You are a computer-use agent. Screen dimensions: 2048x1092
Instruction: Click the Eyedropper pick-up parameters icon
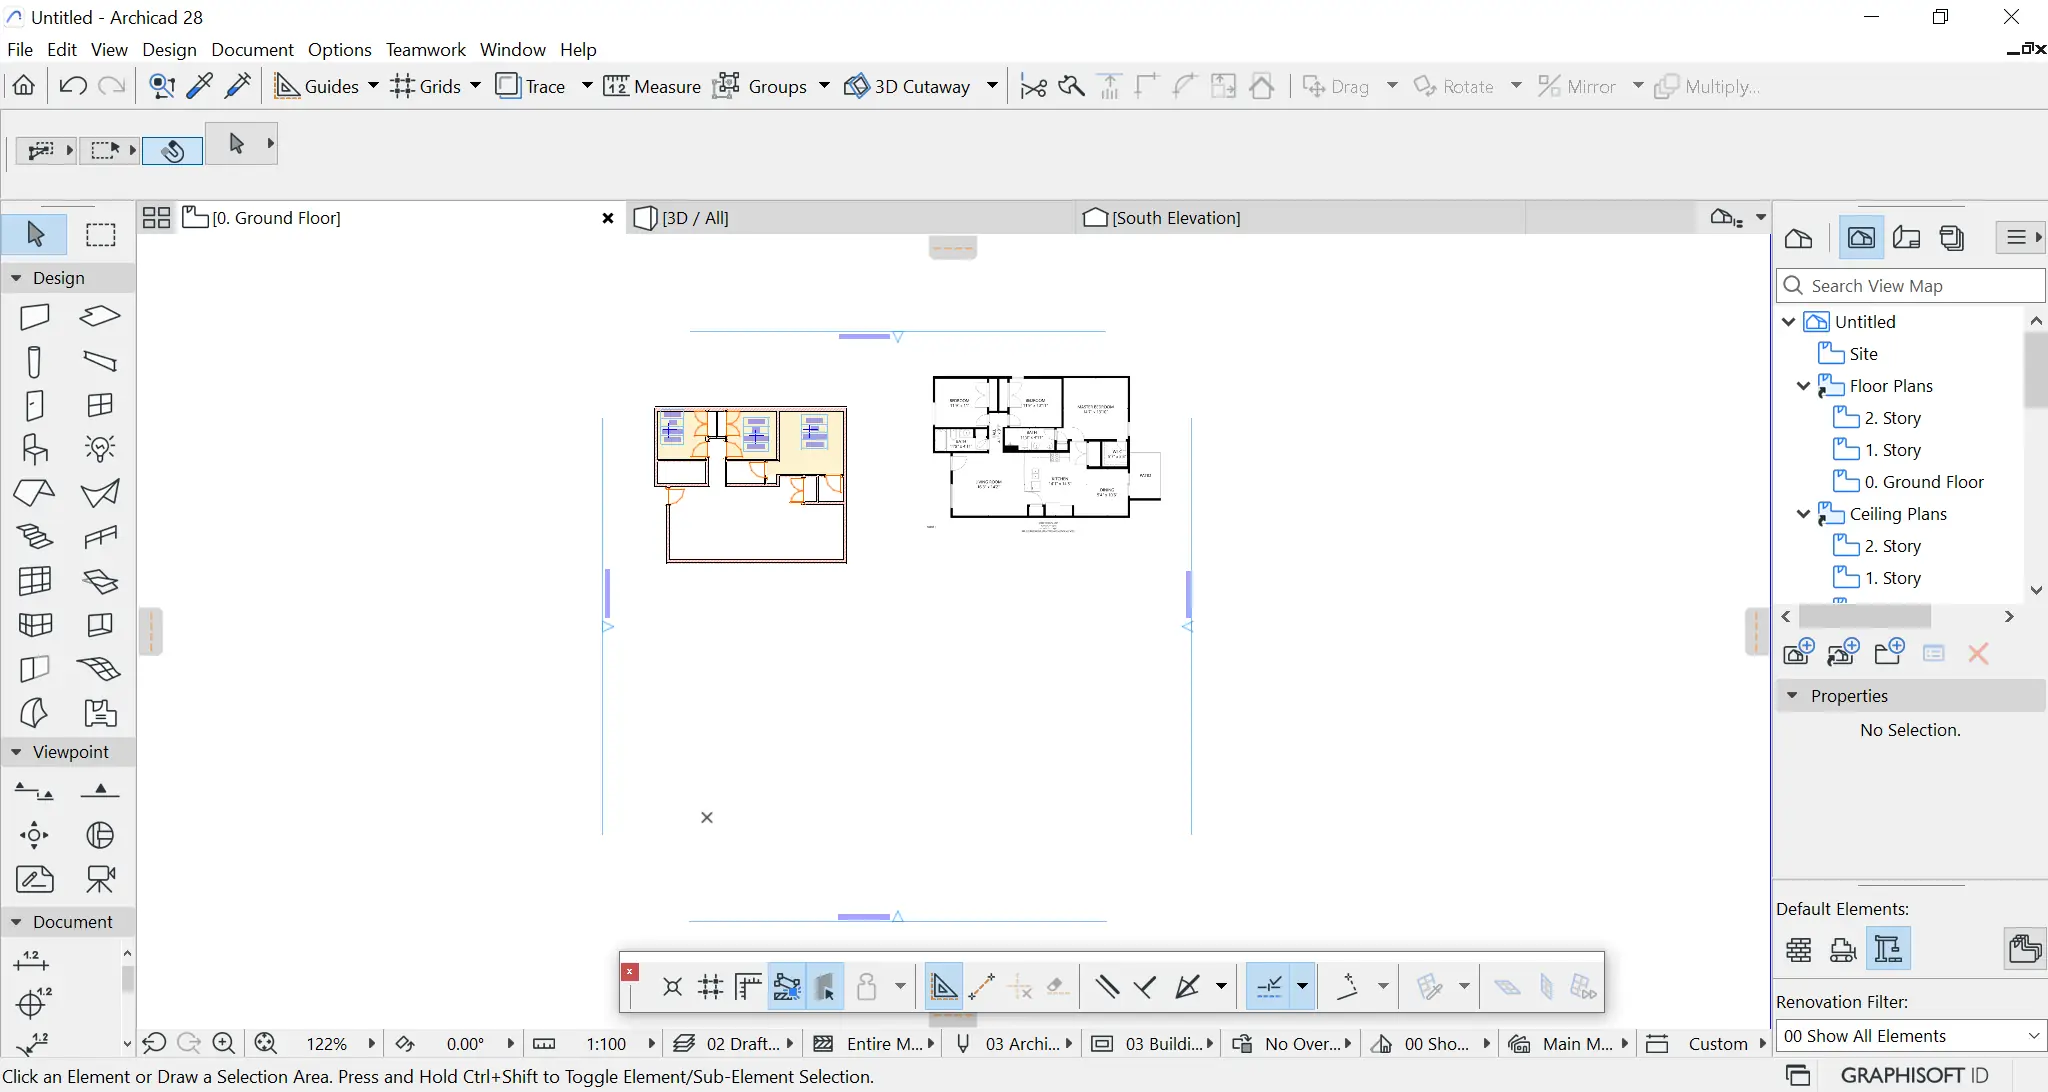[199, 86]
